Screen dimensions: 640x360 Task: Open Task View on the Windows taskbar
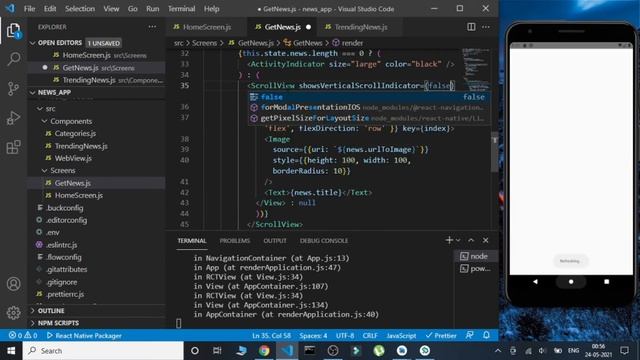click(x=217, y=351)
